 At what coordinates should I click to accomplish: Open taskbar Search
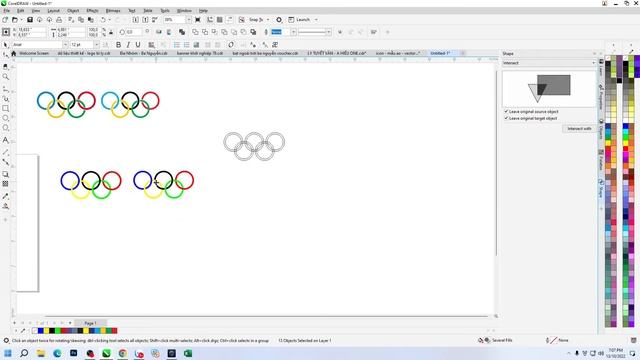coord(24,353)
